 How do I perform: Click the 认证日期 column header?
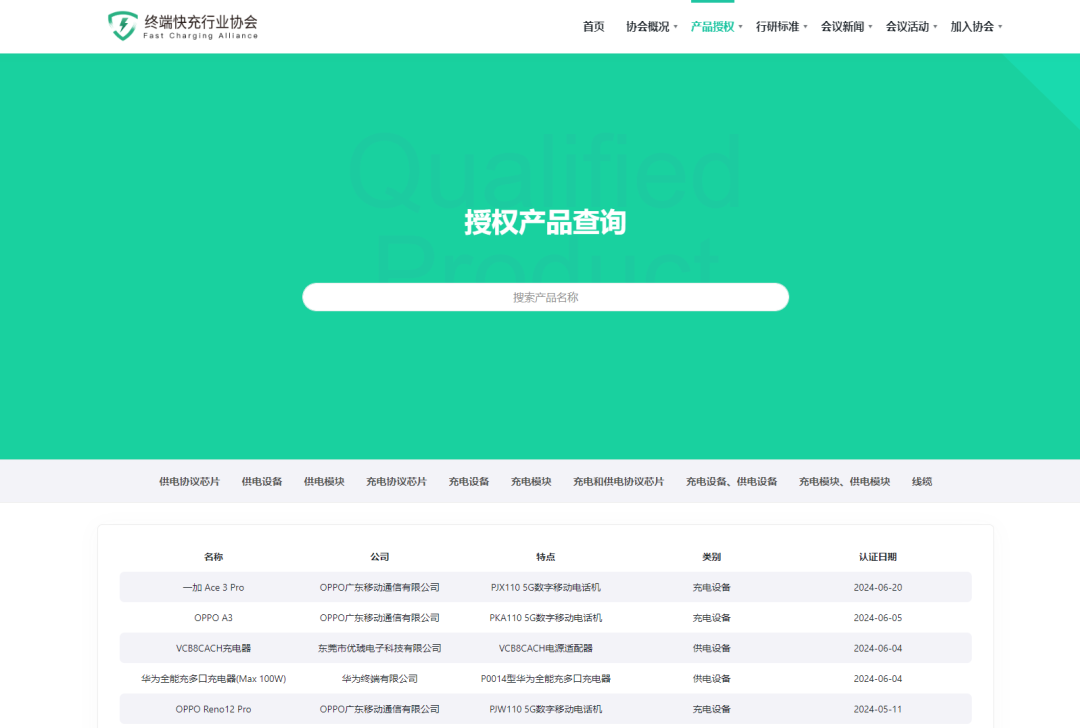click(x=878, y=557)
